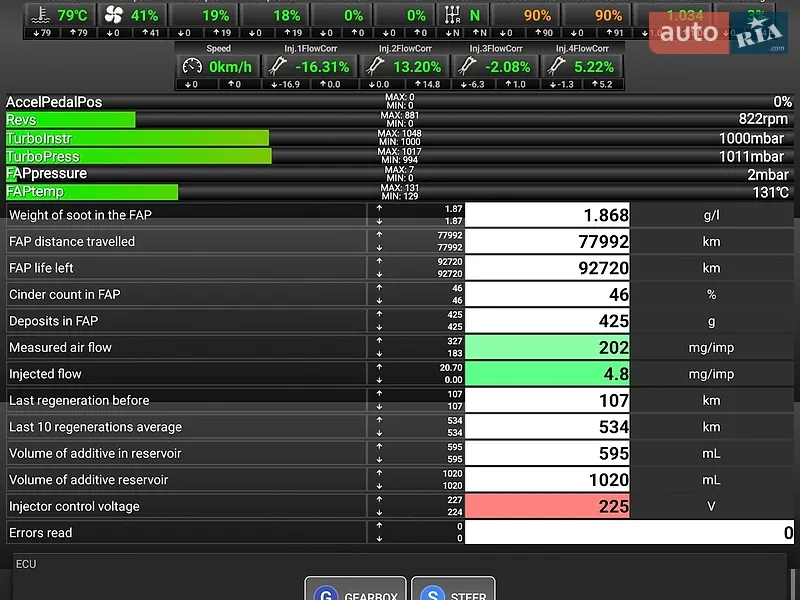The height and width of the screenshot is (600, 800).
Task: Click the FAPtemp bar
Action: 400,192
